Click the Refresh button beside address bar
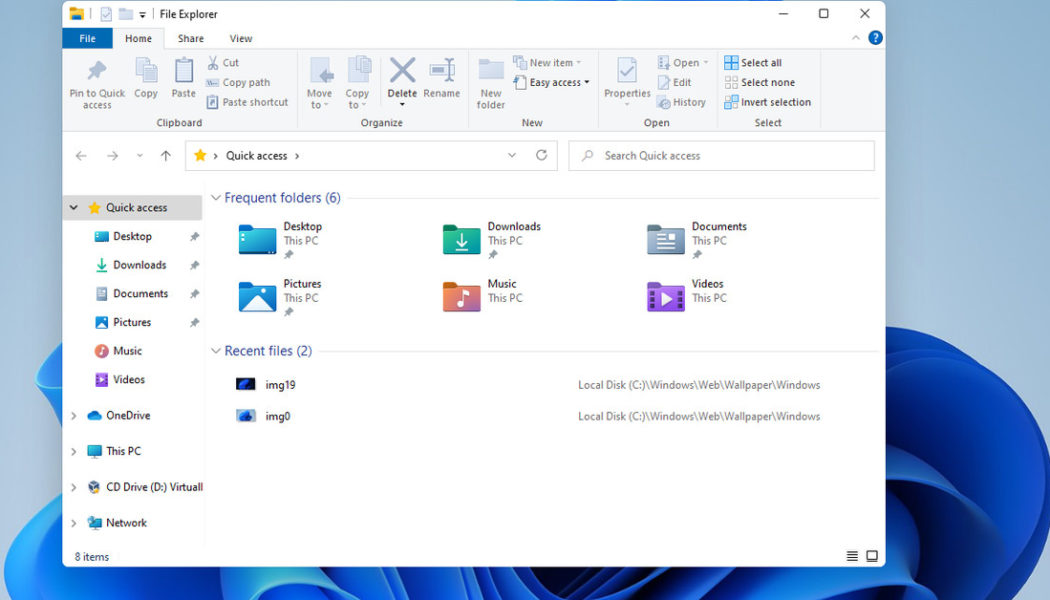This screenshot has height=600, width=1050. (541, 156)
